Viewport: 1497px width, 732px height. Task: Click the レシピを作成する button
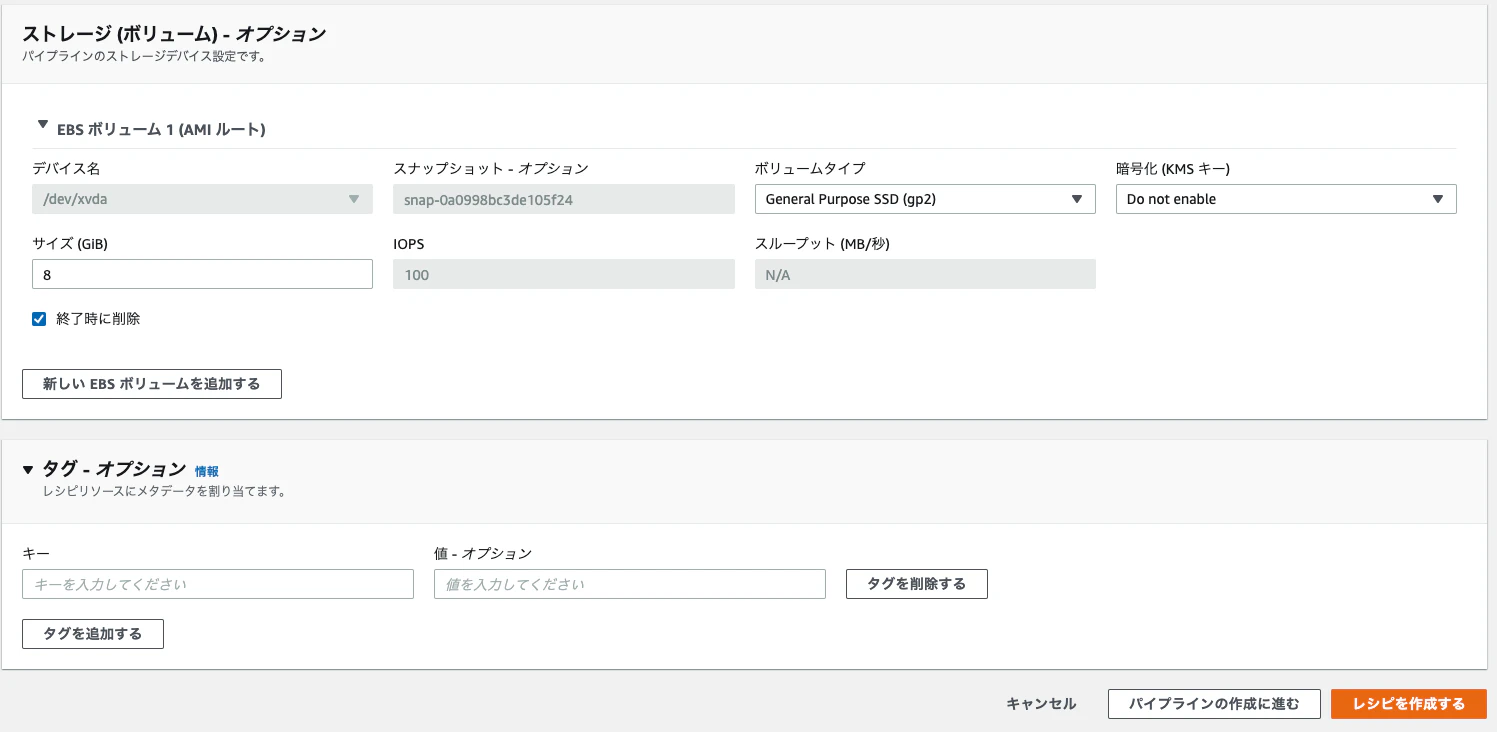click(1409, 704)
